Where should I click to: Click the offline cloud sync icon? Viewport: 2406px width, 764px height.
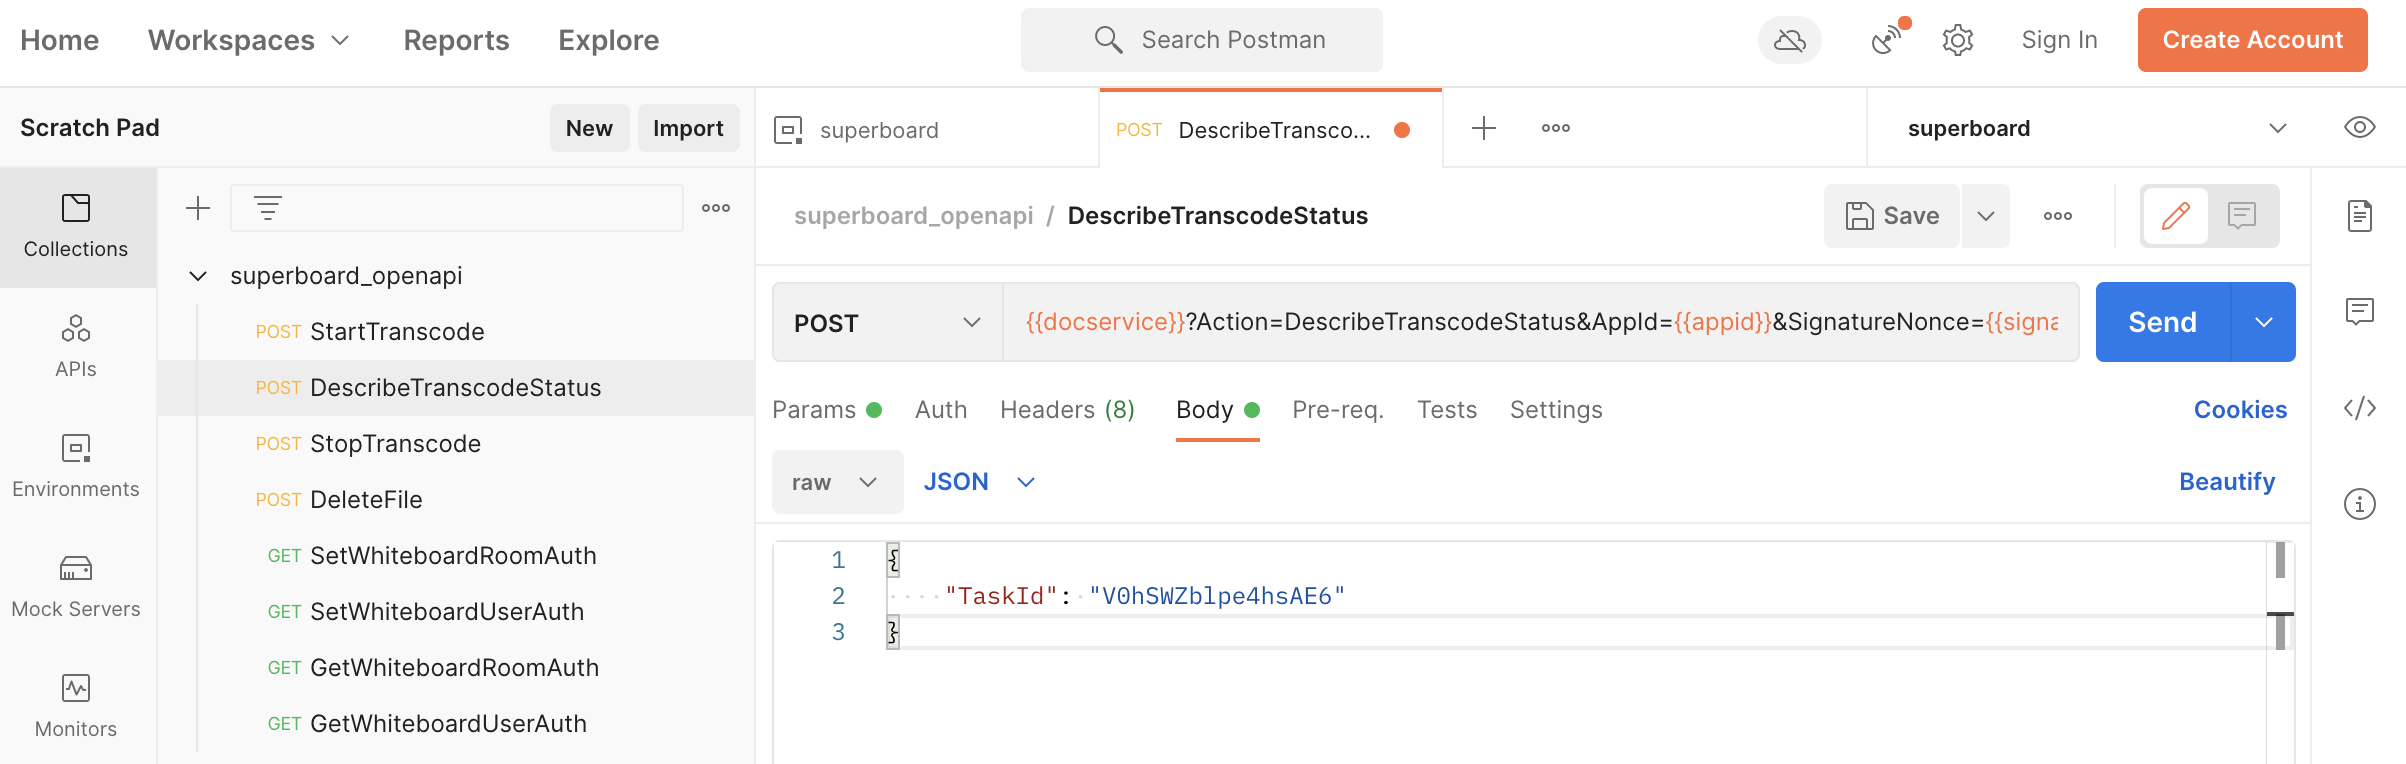click(1789, 40)
